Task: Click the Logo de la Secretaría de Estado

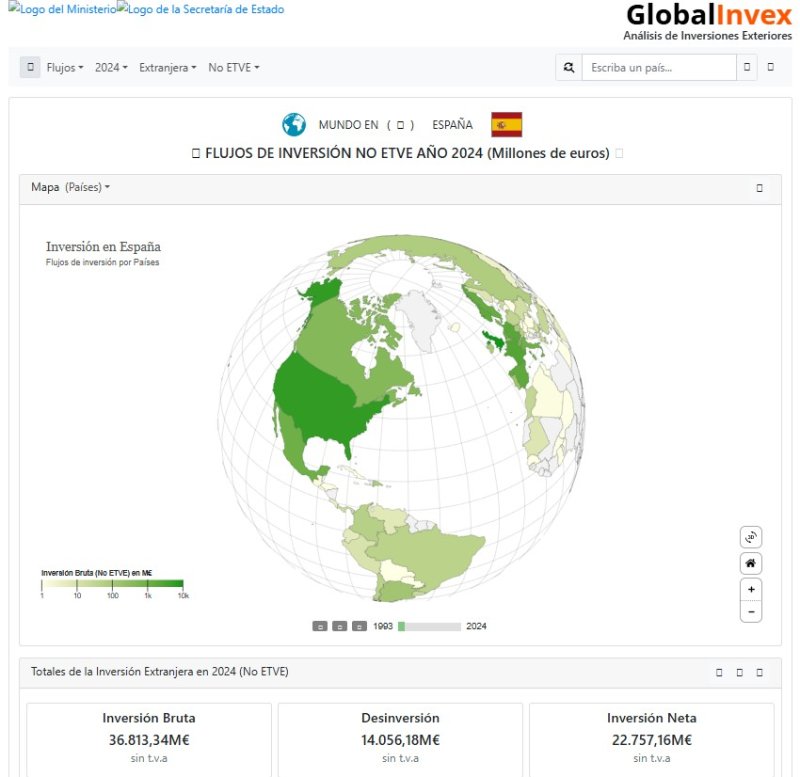Action: coord(200,9)
